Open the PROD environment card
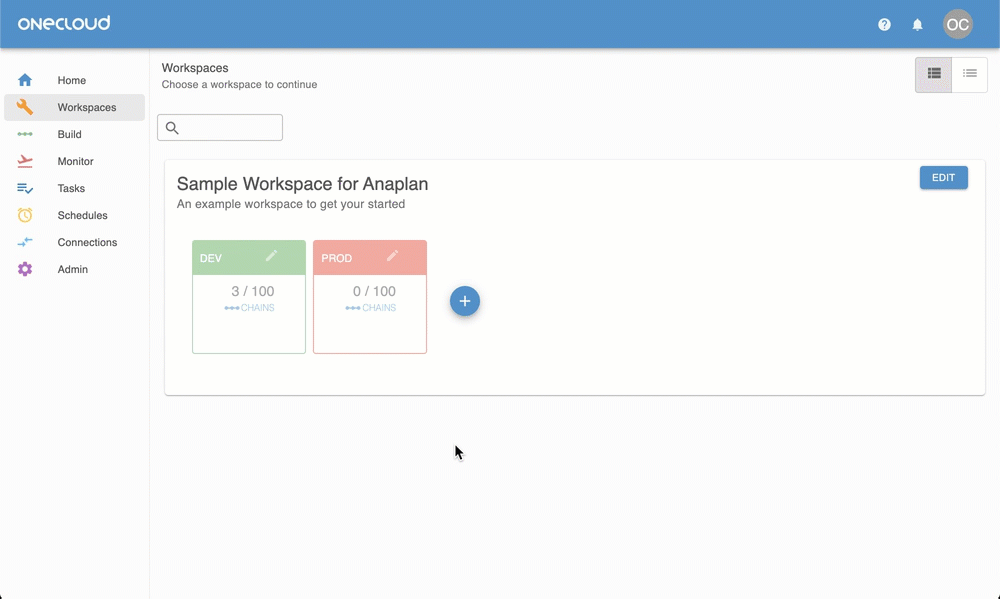The width and height of the screenshot is (1000, 599). coord(370,297)
